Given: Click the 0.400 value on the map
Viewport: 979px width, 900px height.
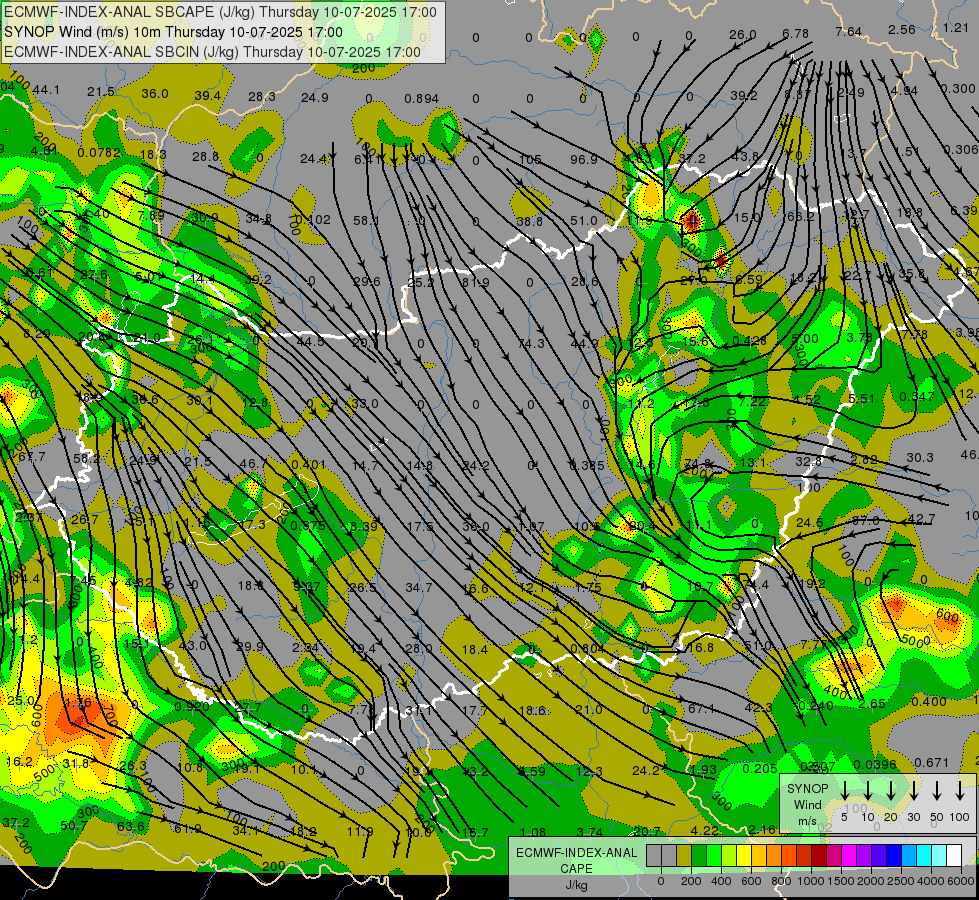Looking at the screenshot, I should pyautogui.click(x=928, y=701).
